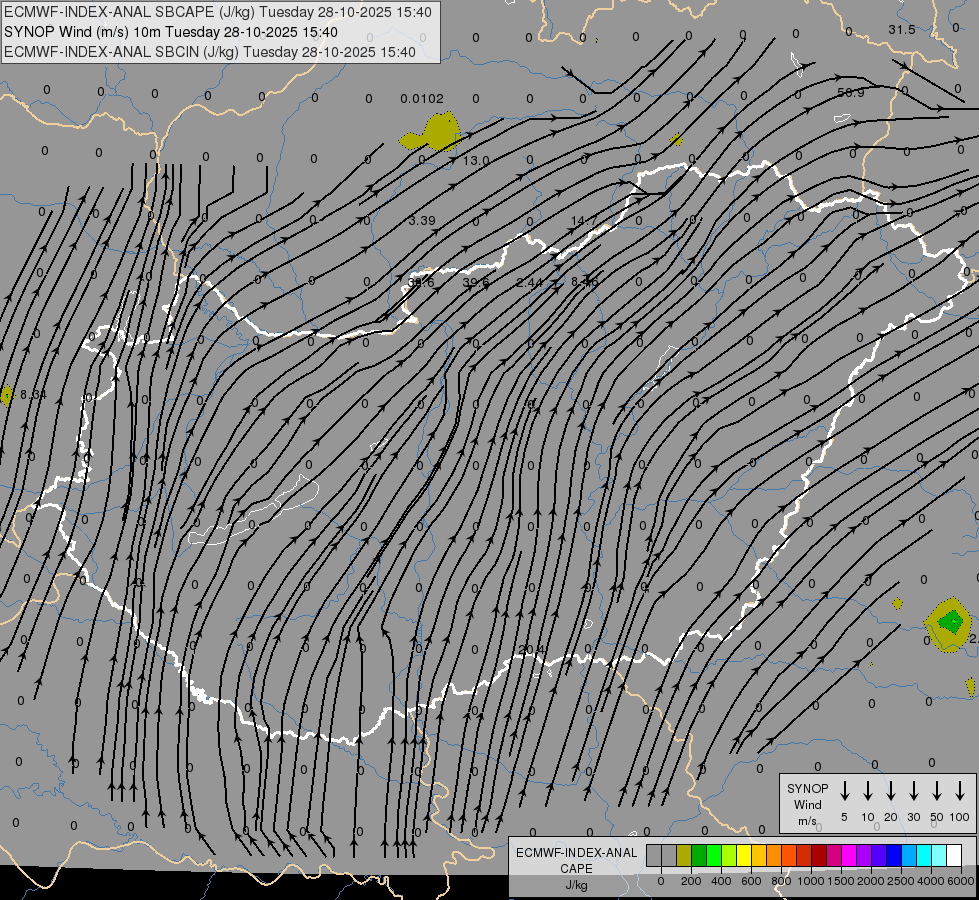
Task: Pick the bright green swatch in the CAPE legend
Action: pyautogui.click(x=714, y=855)
